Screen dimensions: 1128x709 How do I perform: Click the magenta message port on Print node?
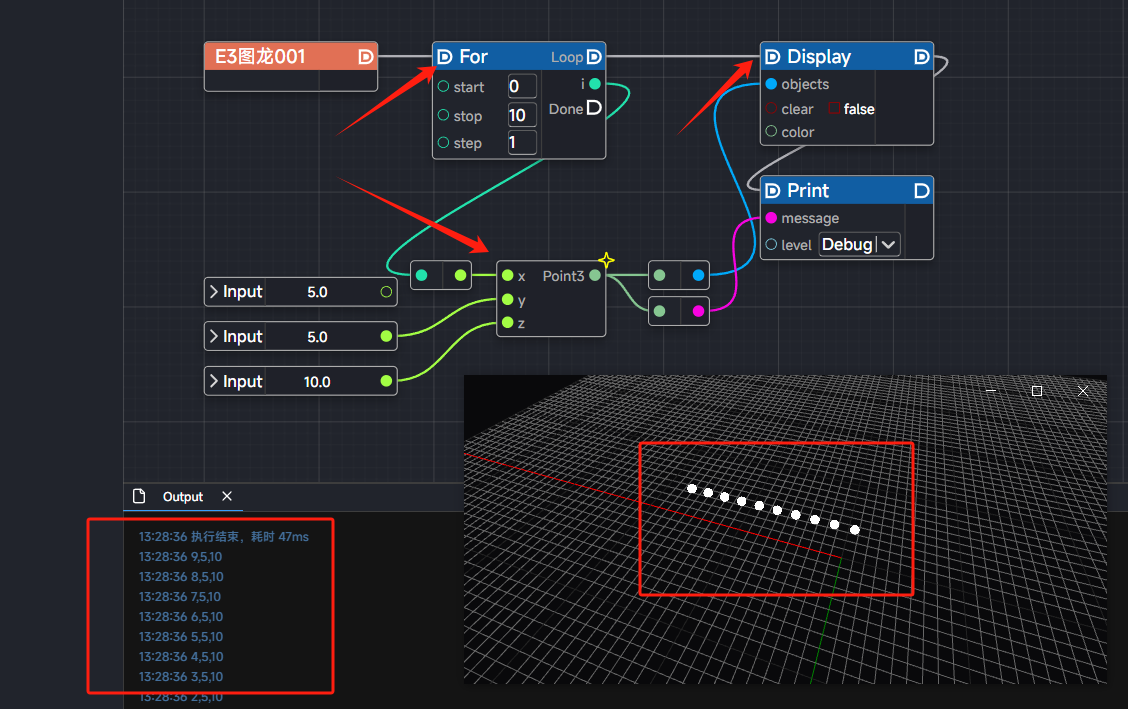(x=771, y=218)
